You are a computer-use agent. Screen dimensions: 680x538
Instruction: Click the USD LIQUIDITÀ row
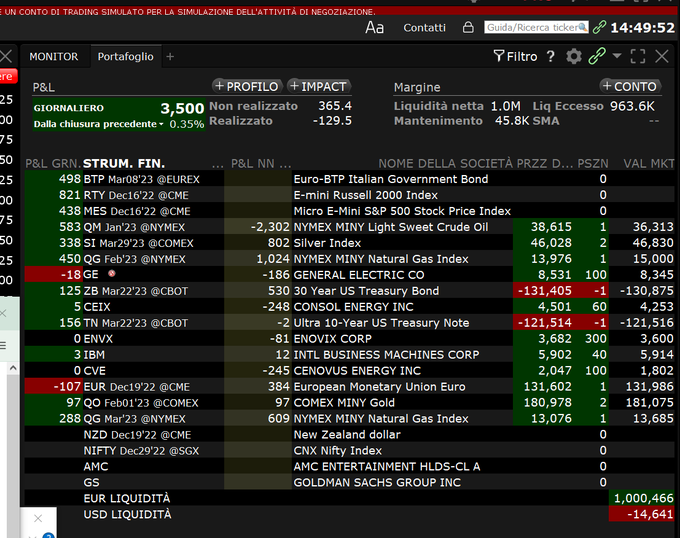pos(350,515)
